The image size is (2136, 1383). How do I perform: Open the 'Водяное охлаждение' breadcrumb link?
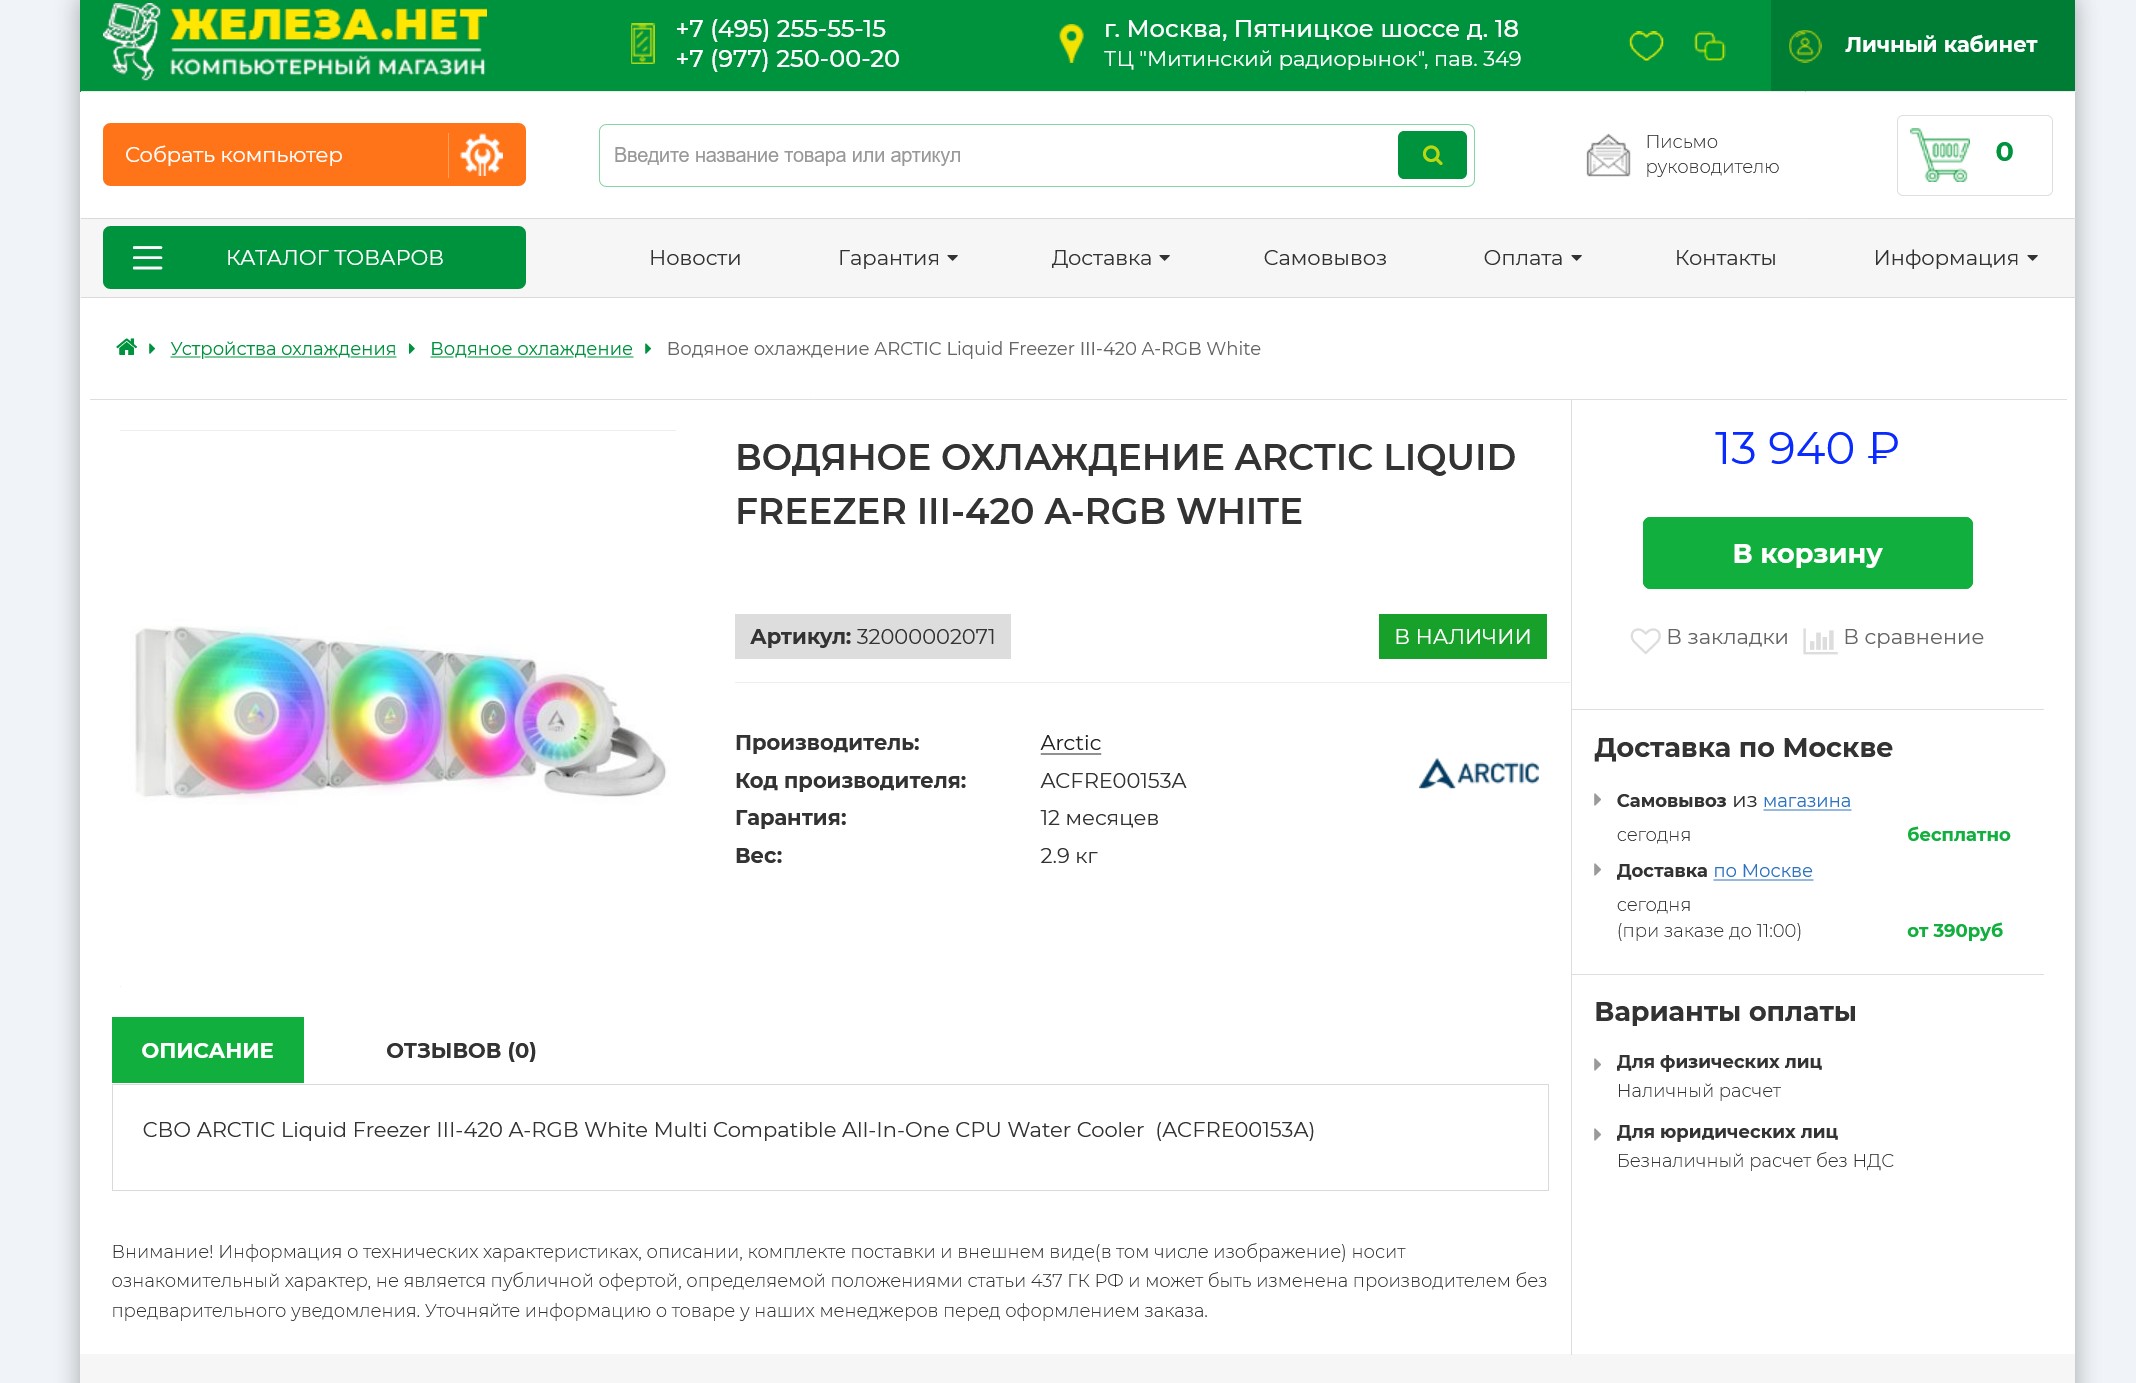[x=531, y=348]
